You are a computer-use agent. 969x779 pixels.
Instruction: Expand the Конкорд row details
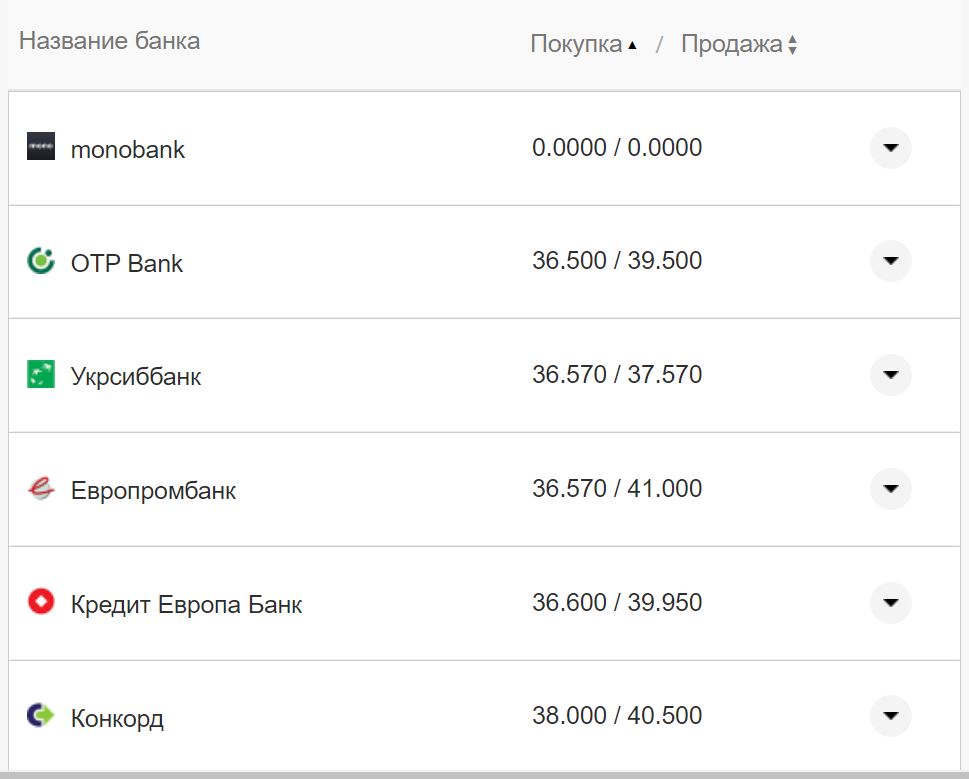889,716
